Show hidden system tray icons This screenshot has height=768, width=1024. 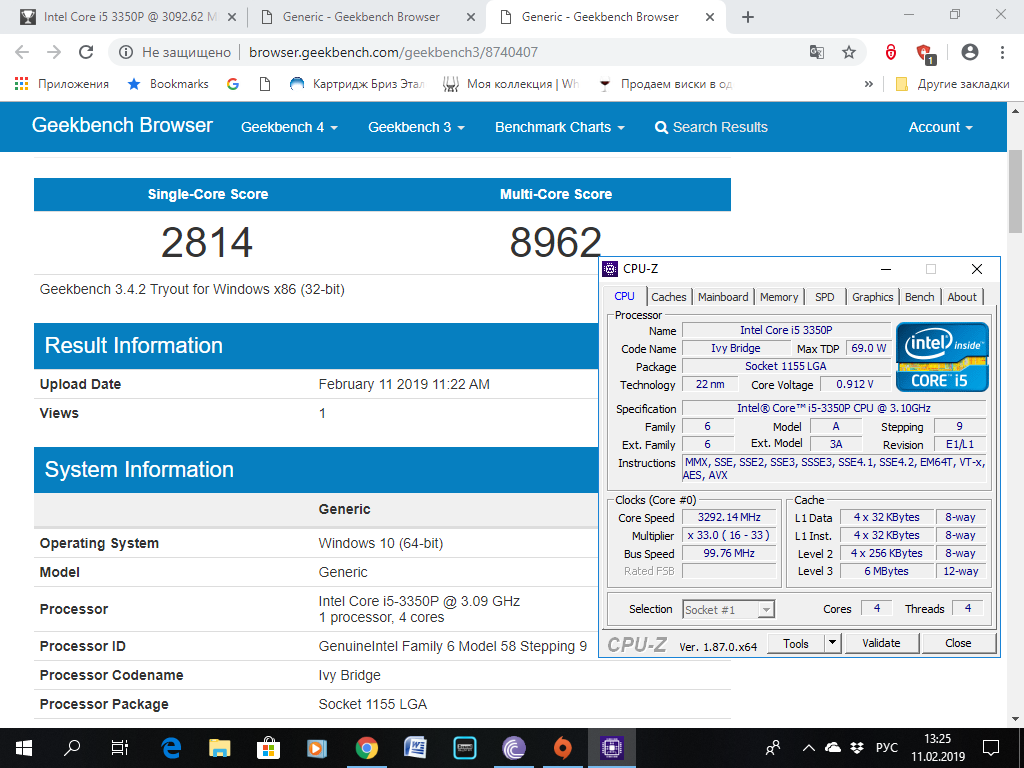point(808,748)
